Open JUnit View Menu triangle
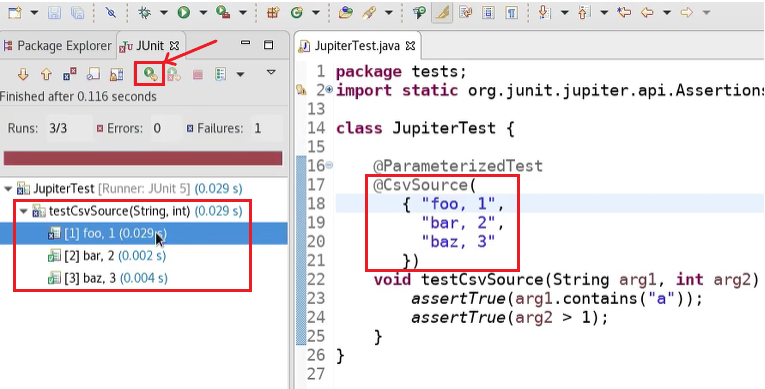 point(271,72)
